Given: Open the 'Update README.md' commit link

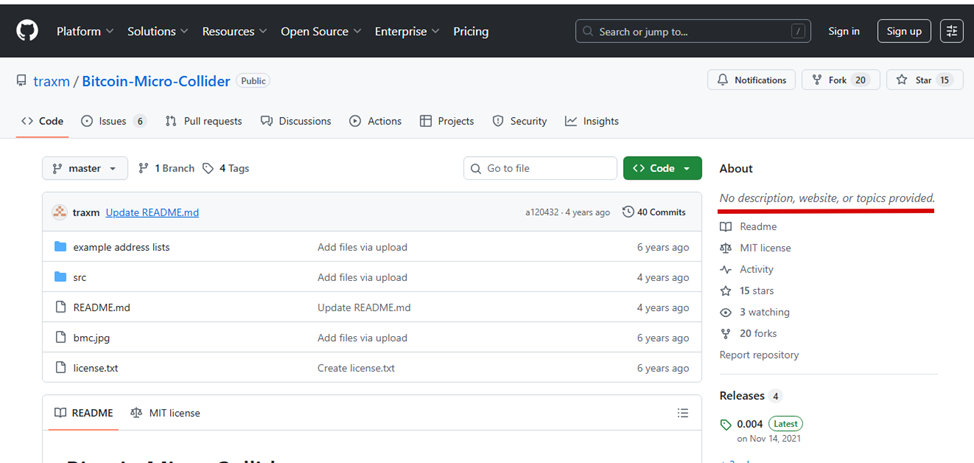Looking at the screenshot, I should coord(152,212).
